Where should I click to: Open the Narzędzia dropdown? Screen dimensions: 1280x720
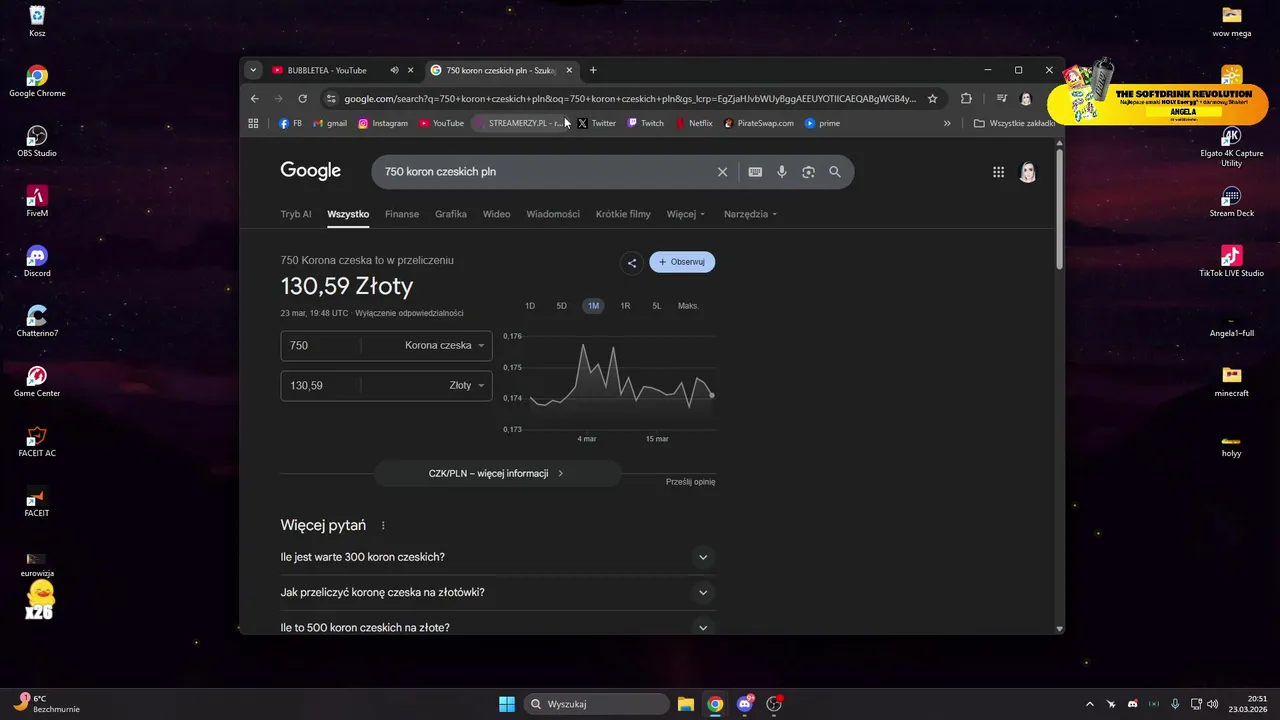coord(750,214)
